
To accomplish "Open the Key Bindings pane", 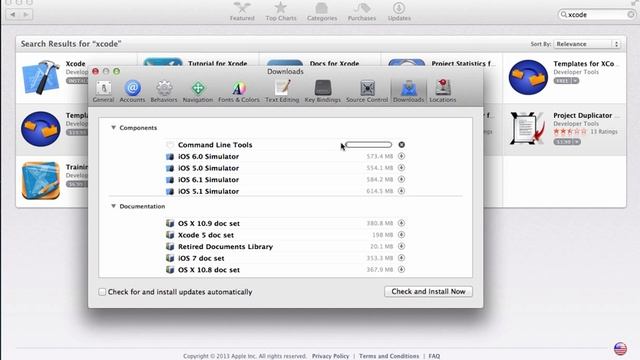I will click(322, 91).
